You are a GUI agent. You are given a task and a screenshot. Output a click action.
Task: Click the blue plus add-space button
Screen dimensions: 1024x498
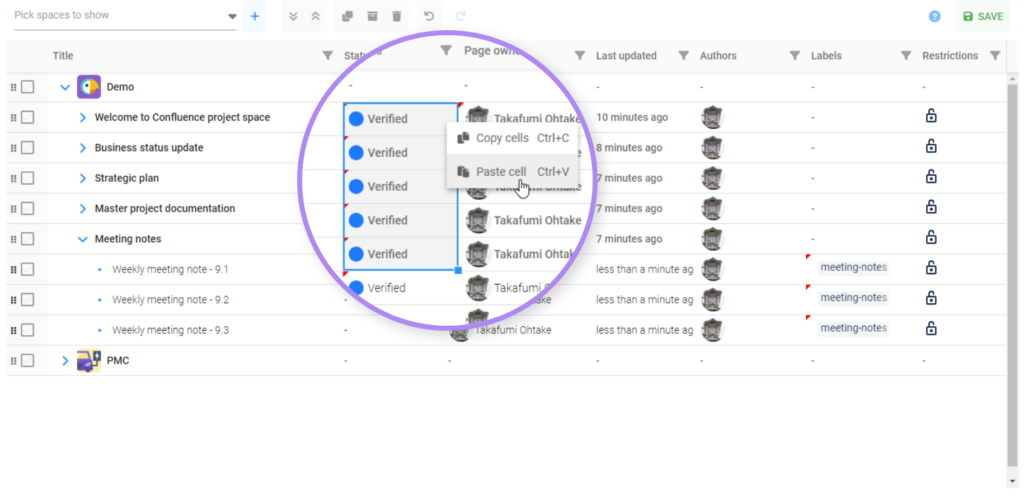(x=255, y=16)
